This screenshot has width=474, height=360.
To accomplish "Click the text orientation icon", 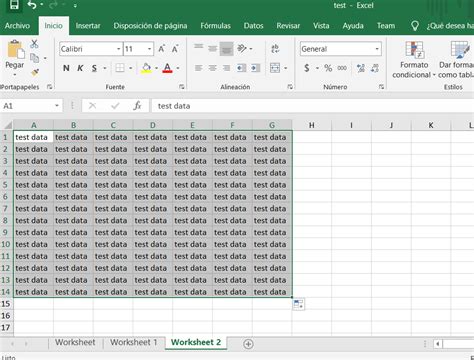I will click(x=242, y=49).
